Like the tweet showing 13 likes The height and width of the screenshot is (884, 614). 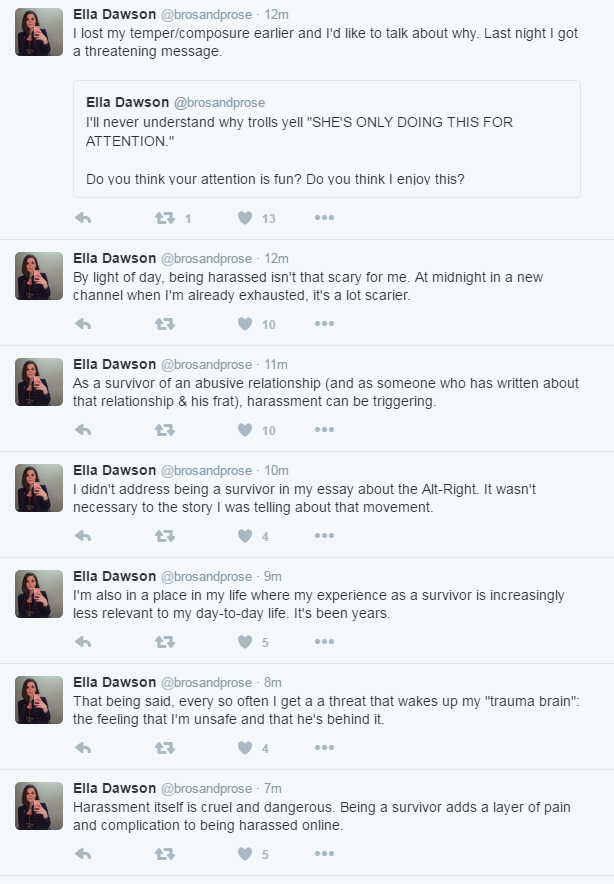coord(245,218)
